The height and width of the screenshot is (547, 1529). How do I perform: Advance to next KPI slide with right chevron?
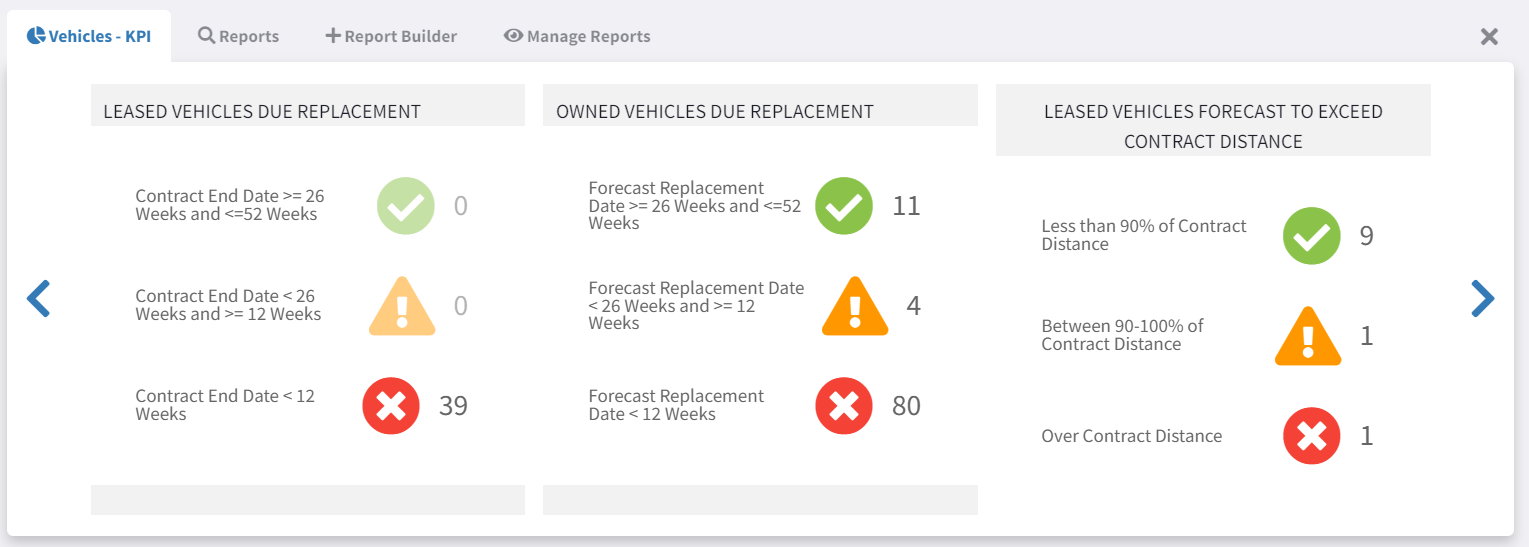(1483, 298)
